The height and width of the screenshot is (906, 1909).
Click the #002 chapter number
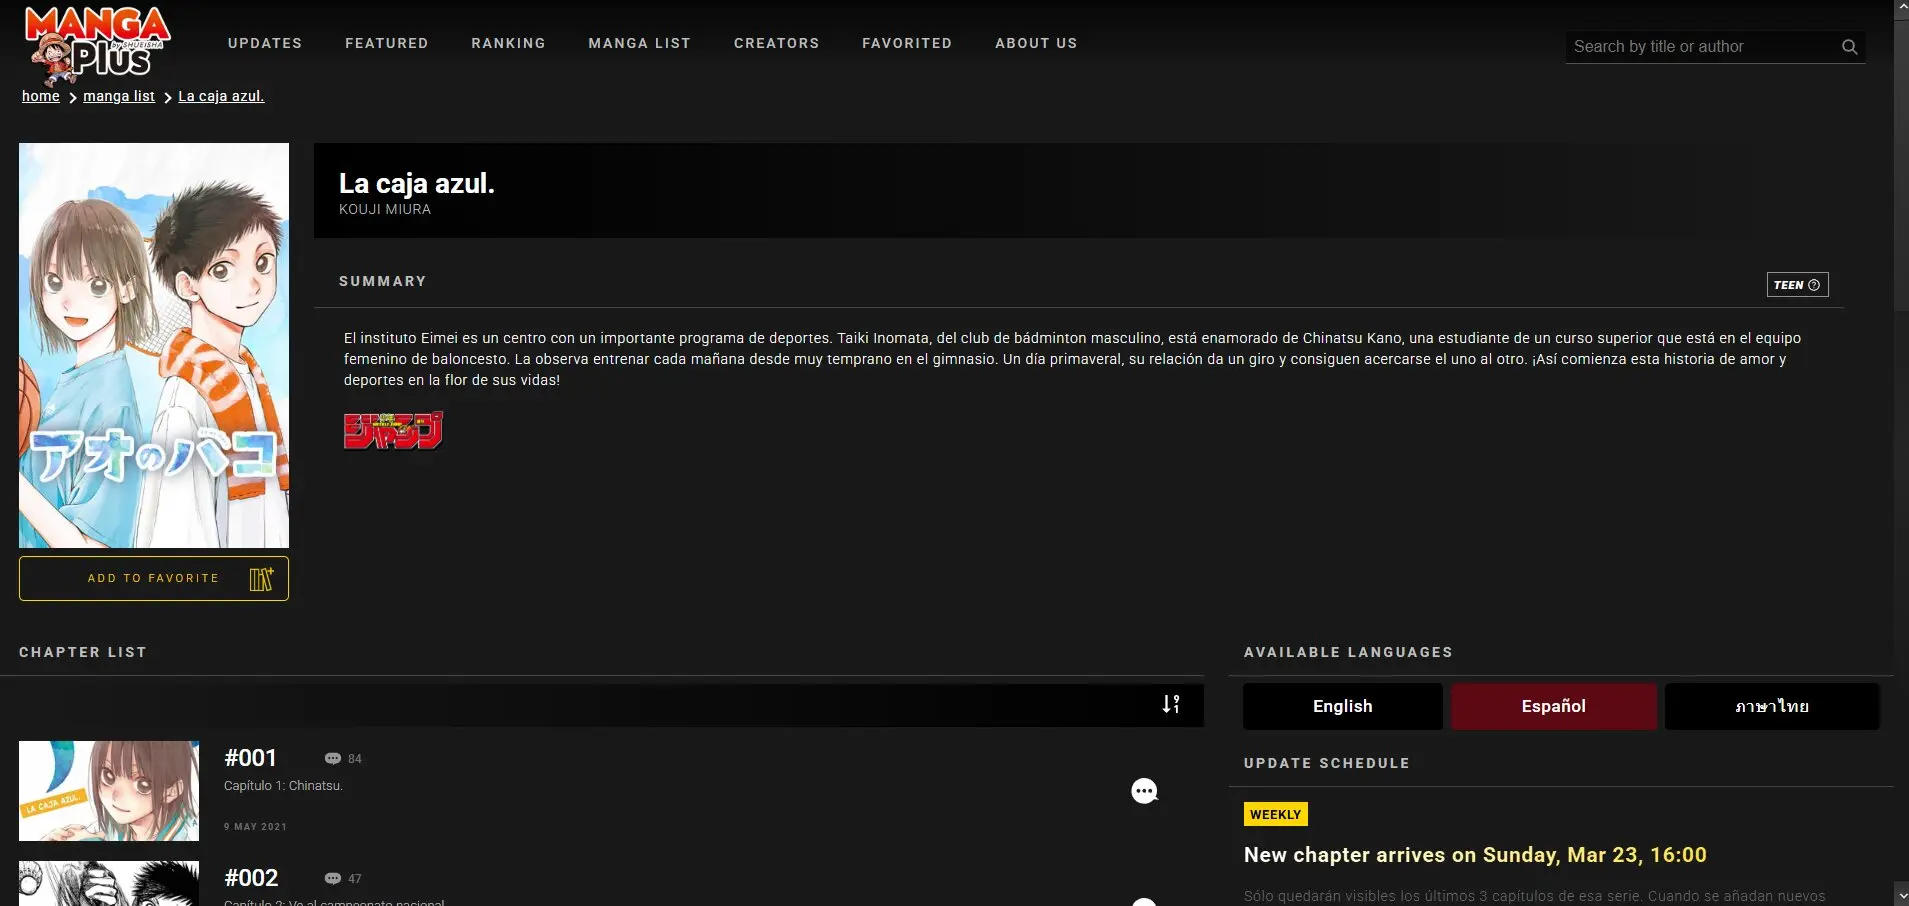(251, 878)
